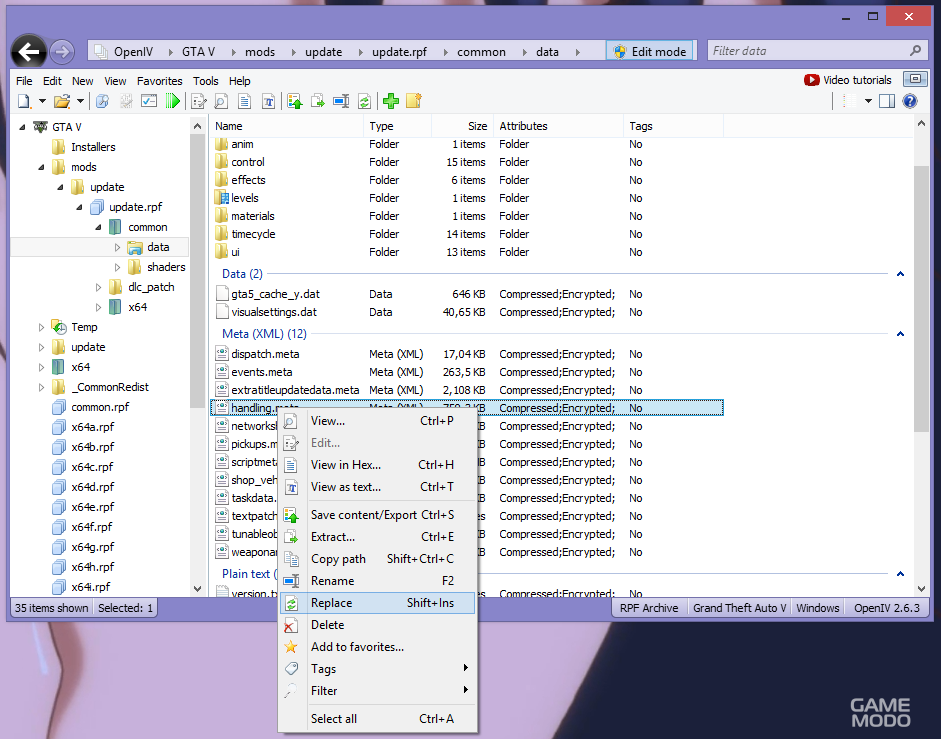This screenshot has height=739, width=941.
Task: Open the File menu
Action: click(24, 81)
